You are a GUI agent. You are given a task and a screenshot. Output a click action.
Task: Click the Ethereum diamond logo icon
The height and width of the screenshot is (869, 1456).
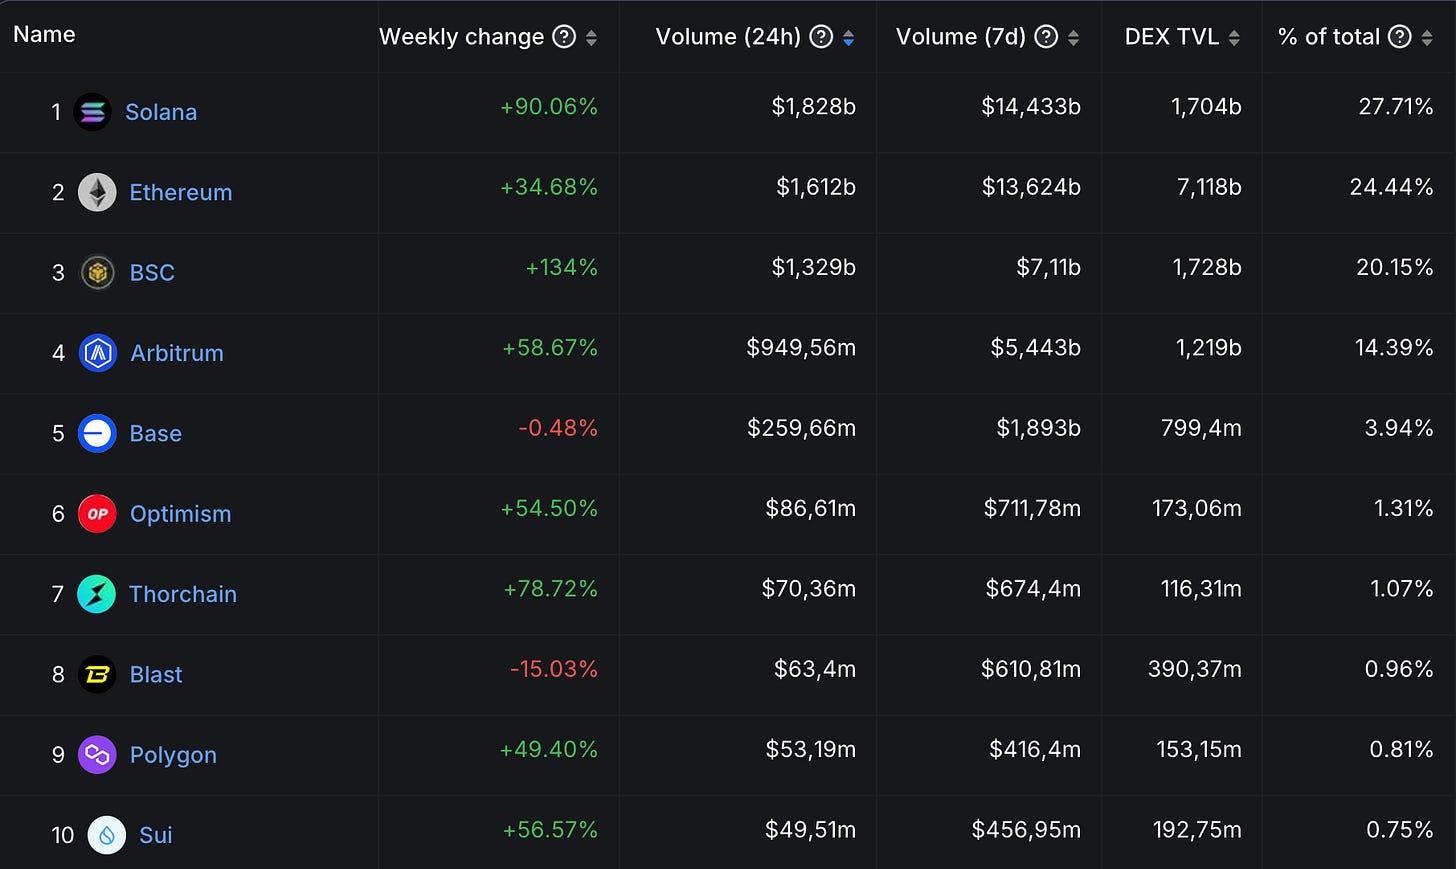(x=97, y=192)
